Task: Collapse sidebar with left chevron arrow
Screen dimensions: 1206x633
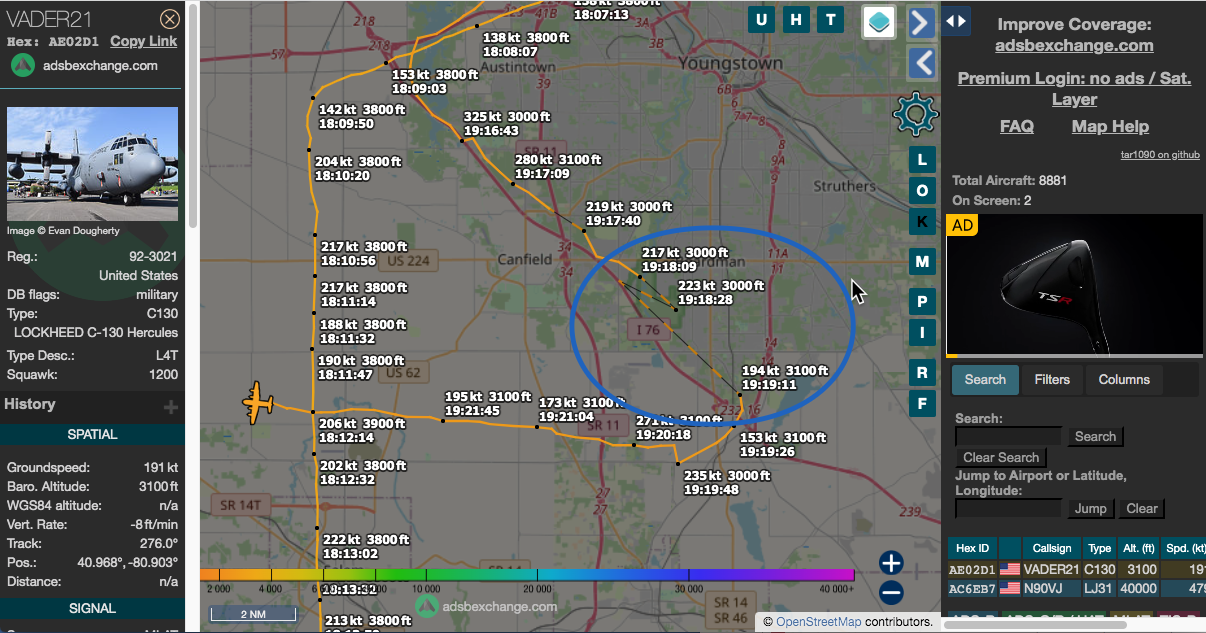Action: pos(921,63)
